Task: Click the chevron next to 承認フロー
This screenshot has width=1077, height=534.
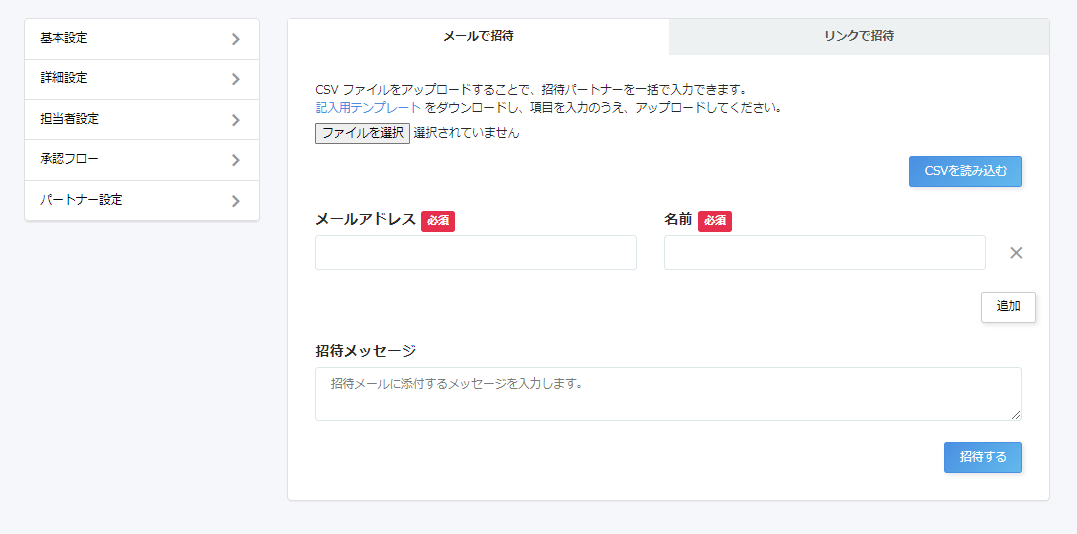Action: click(236, 160)
